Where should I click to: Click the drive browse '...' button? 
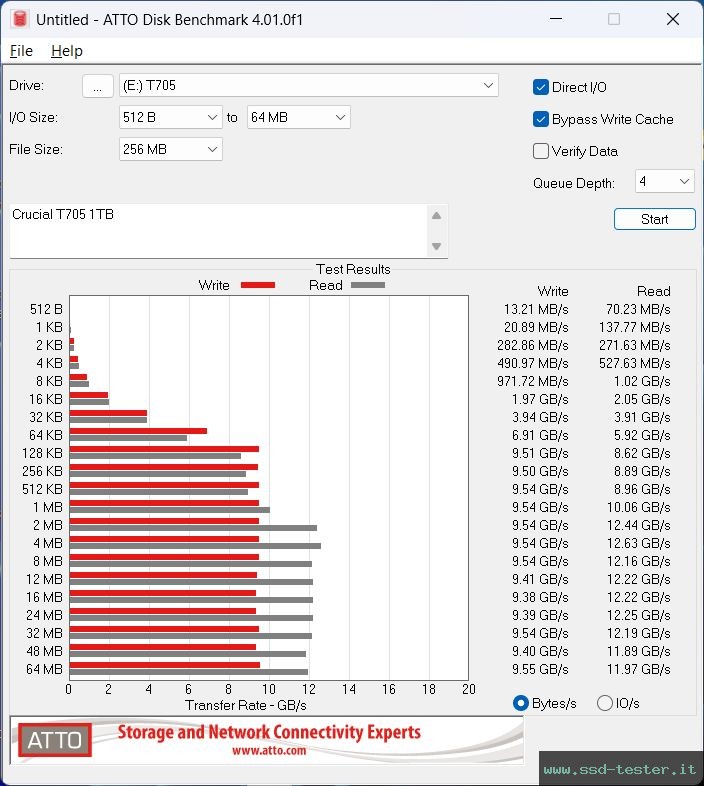pyautogui.click(x=97, y=86)
